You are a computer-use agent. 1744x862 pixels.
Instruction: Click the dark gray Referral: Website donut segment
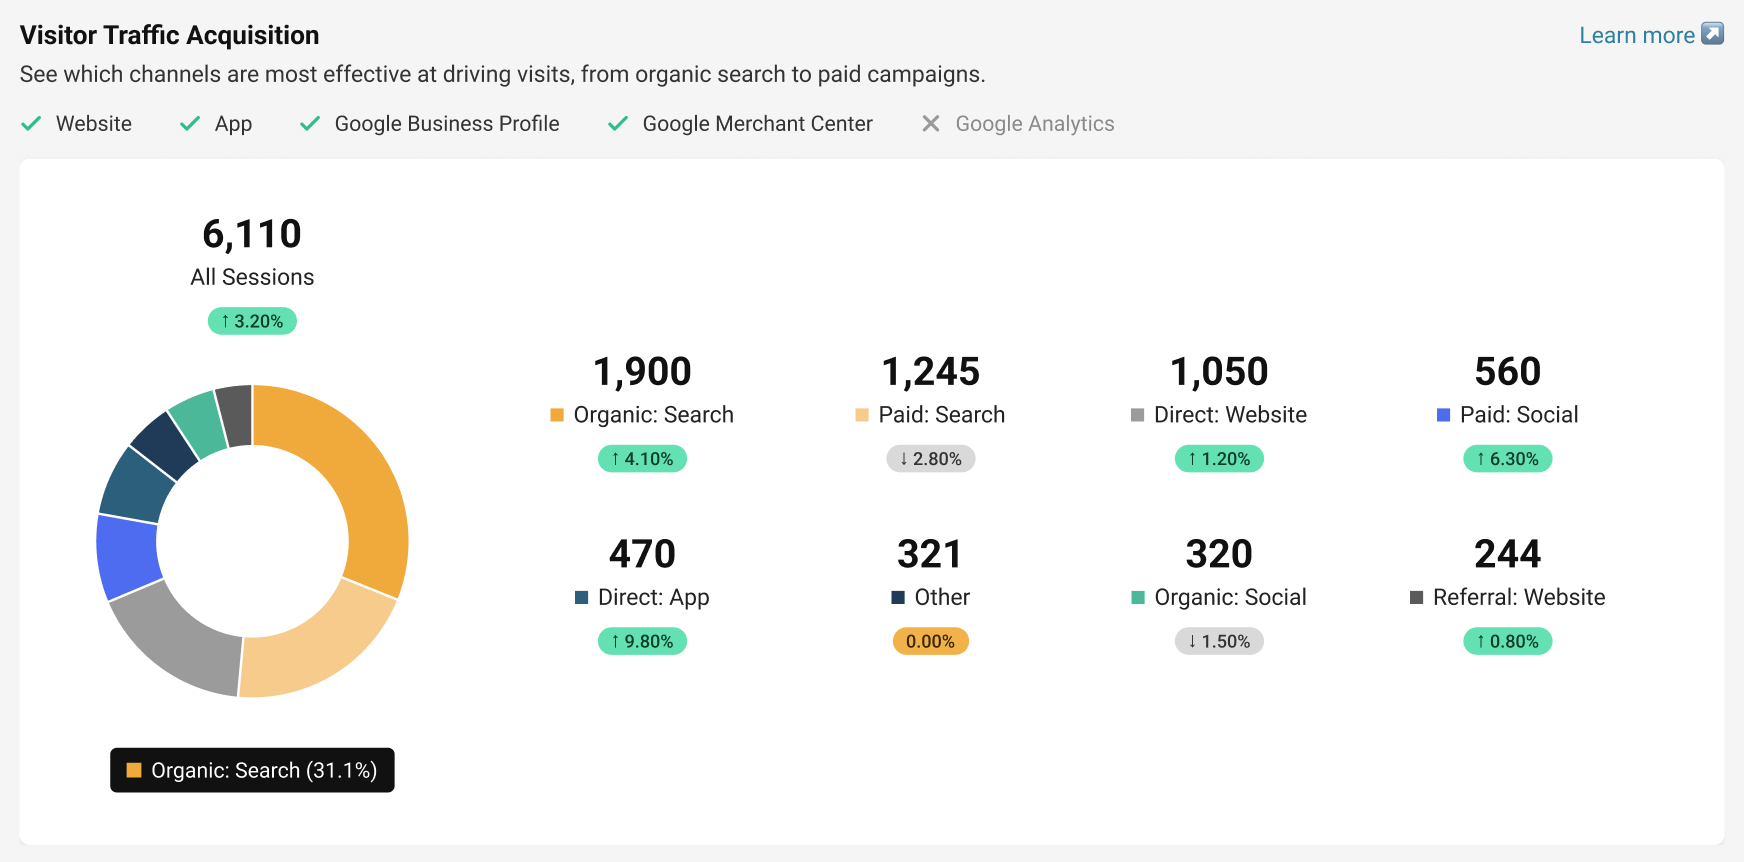point(236,414)
